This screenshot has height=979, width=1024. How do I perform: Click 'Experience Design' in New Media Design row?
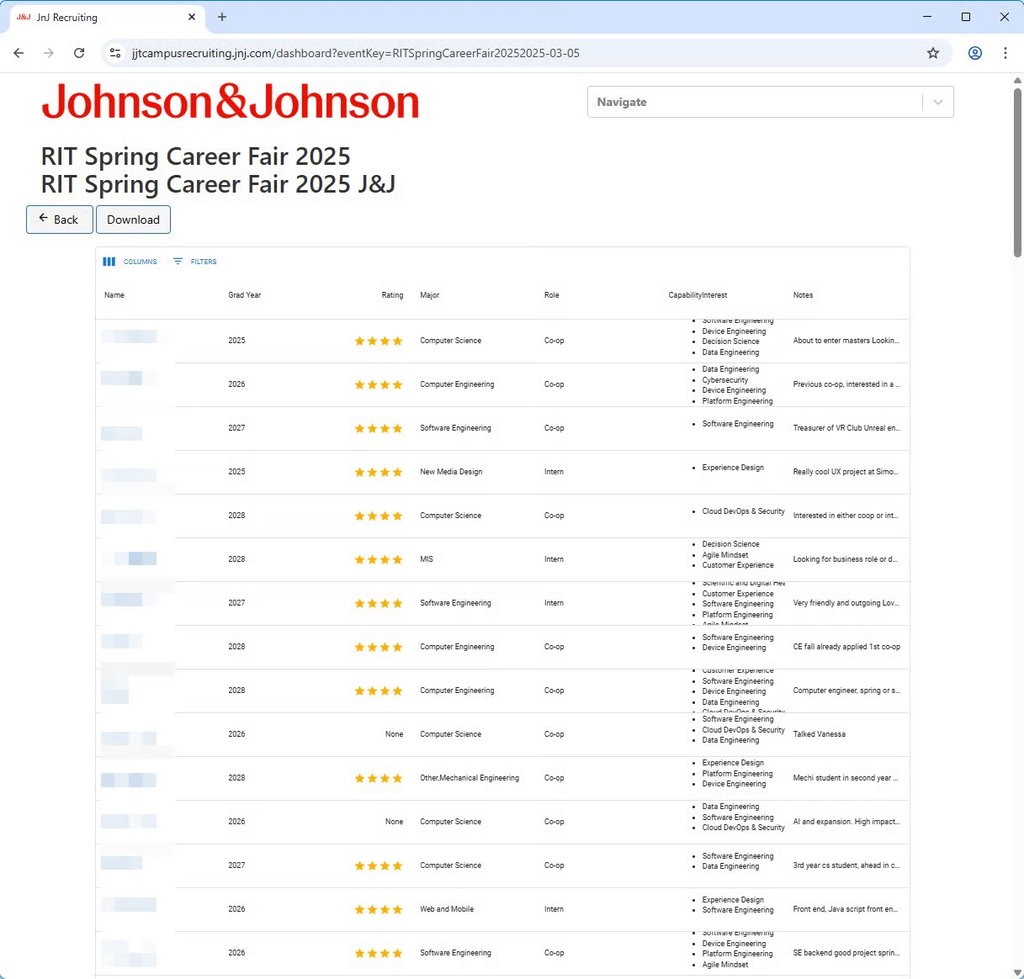point(733,468)
